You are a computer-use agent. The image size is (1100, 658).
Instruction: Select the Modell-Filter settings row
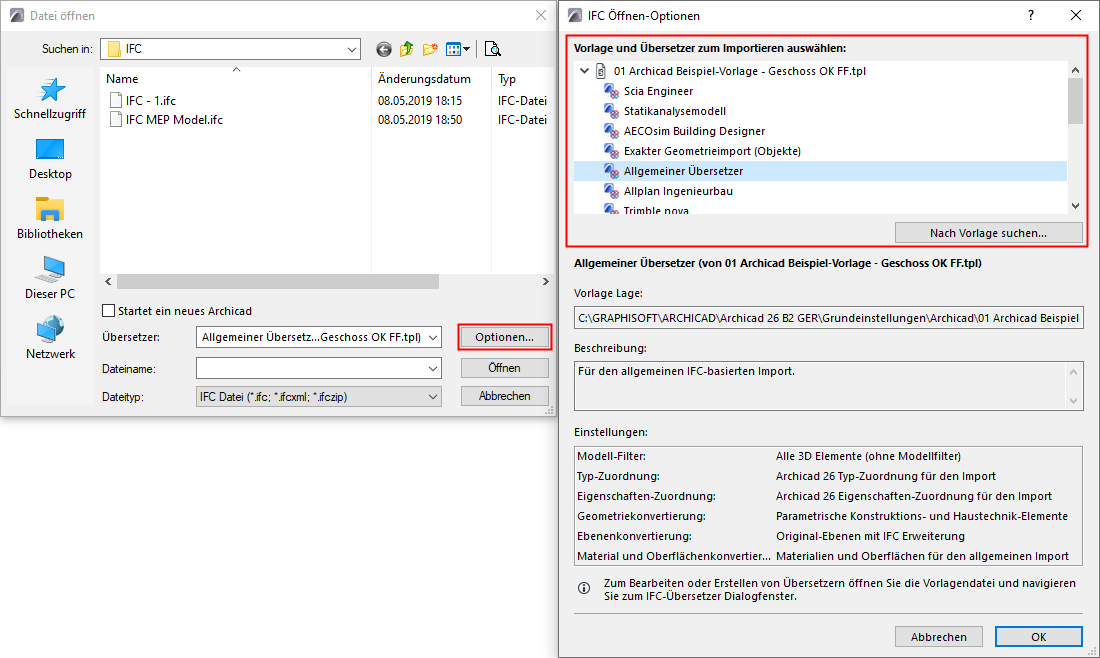click(829, 456)
